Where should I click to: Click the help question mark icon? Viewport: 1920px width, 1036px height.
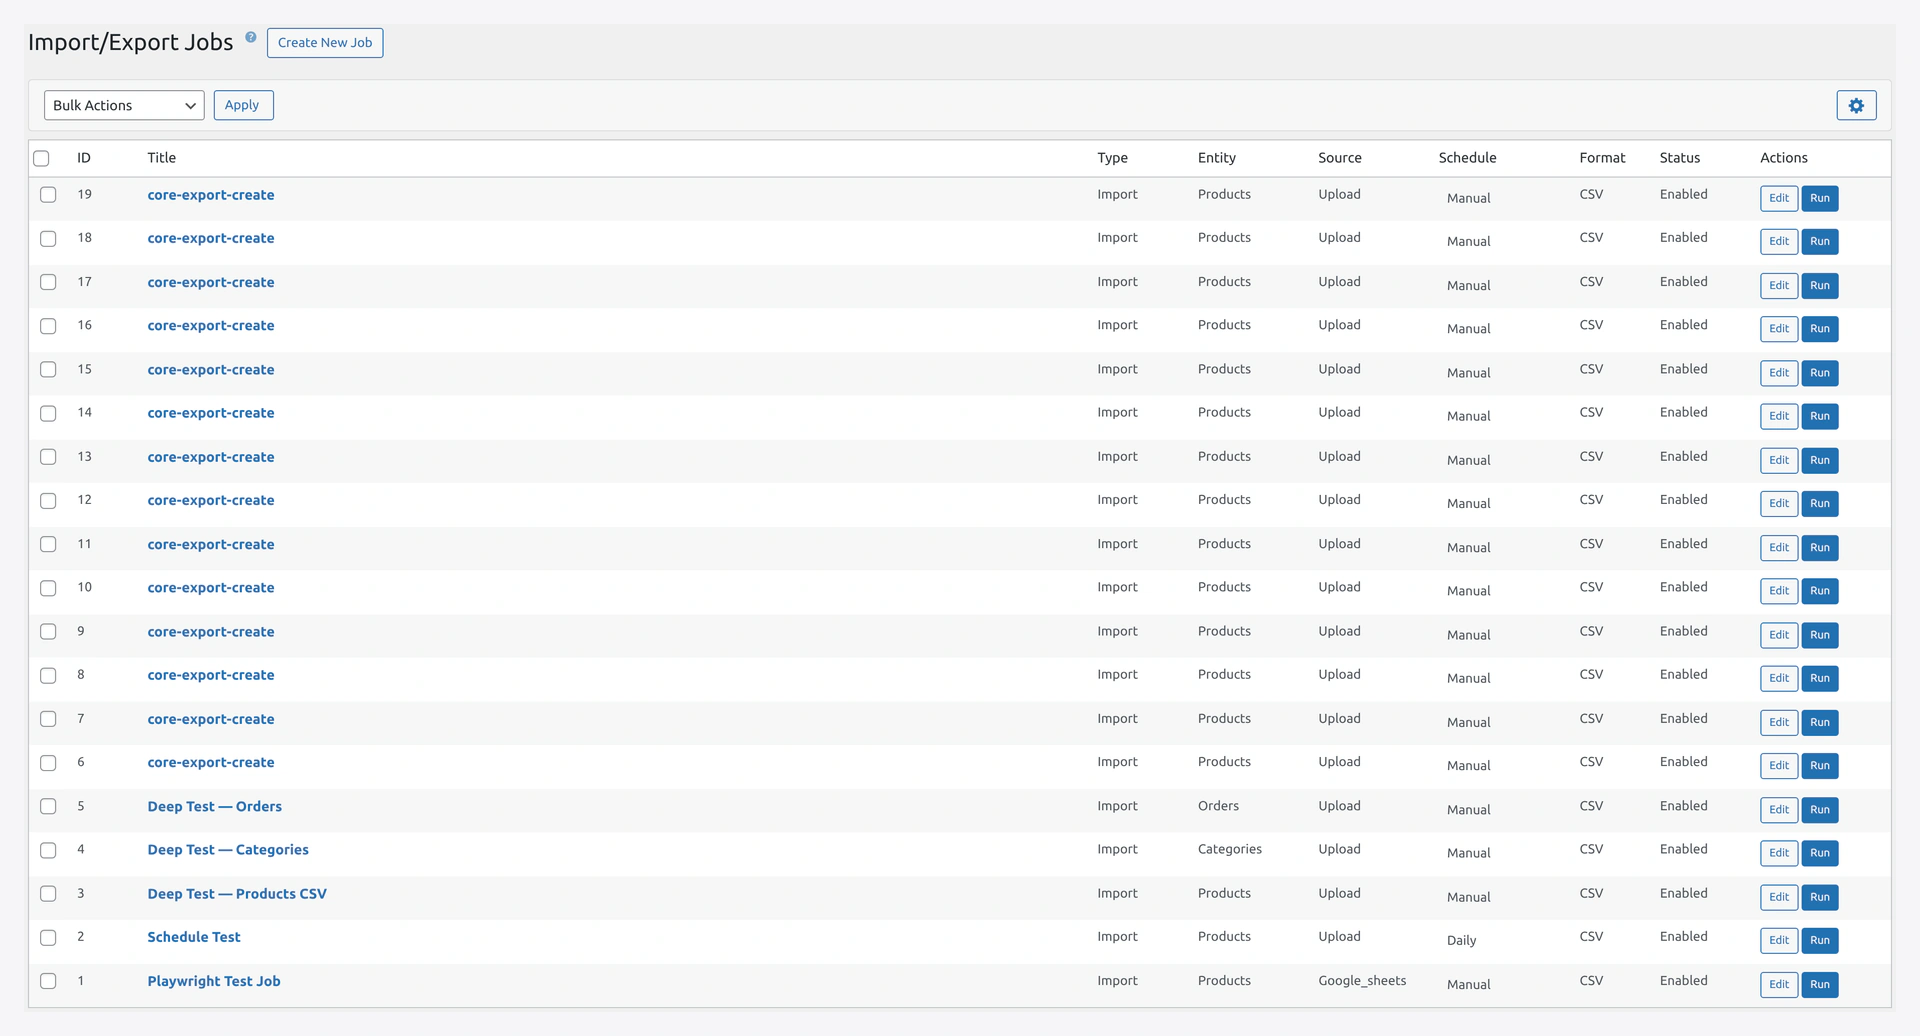click(x=251, y=38)
